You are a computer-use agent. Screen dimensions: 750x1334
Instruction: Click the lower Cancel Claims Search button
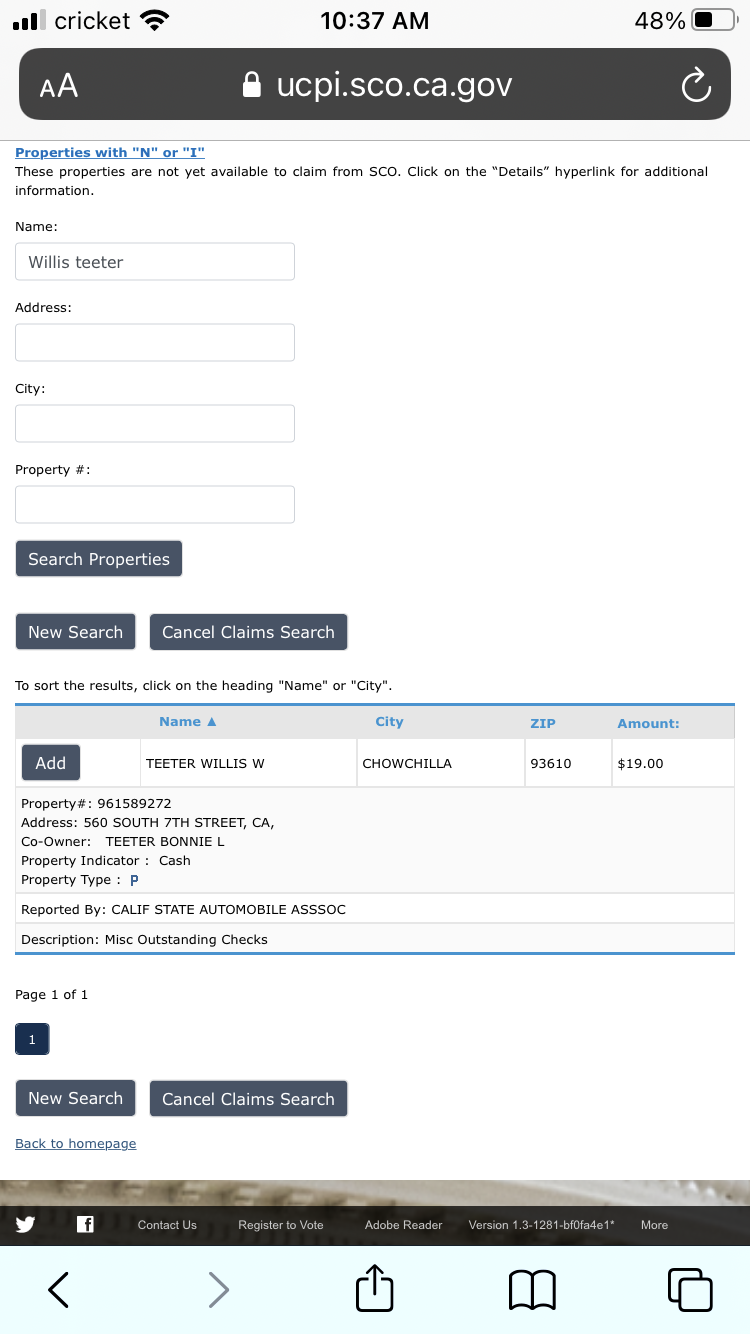click(248, 1098)
